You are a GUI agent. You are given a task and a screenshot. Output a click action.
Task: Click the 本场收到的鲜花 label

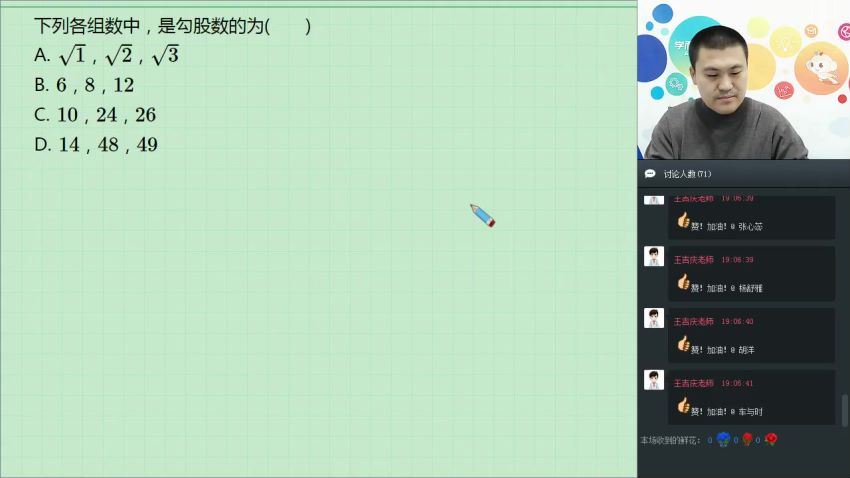671,441
